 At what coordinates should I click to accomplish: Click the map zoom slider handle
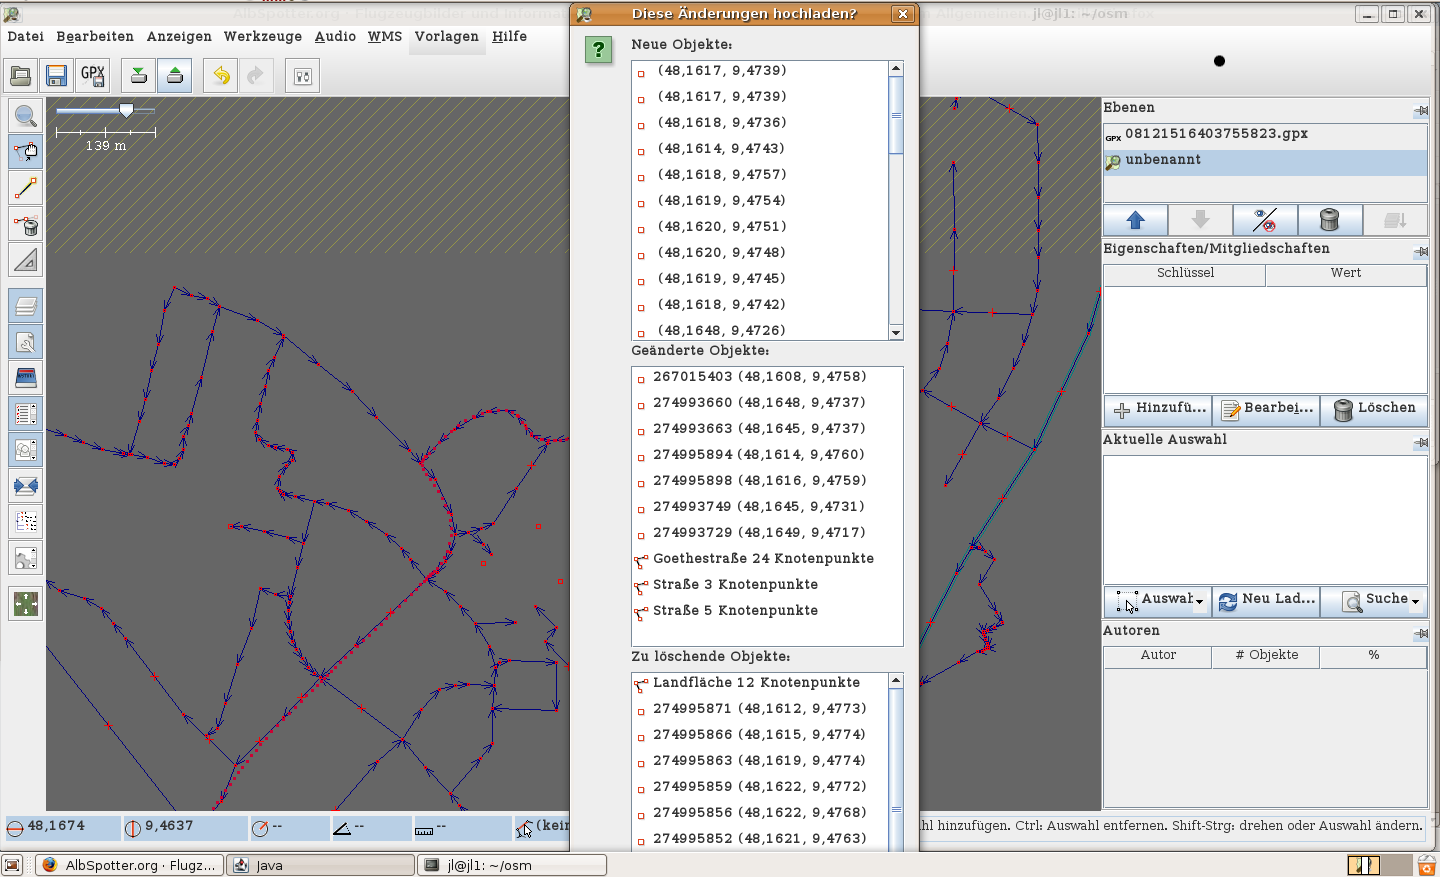coord(126,110)
